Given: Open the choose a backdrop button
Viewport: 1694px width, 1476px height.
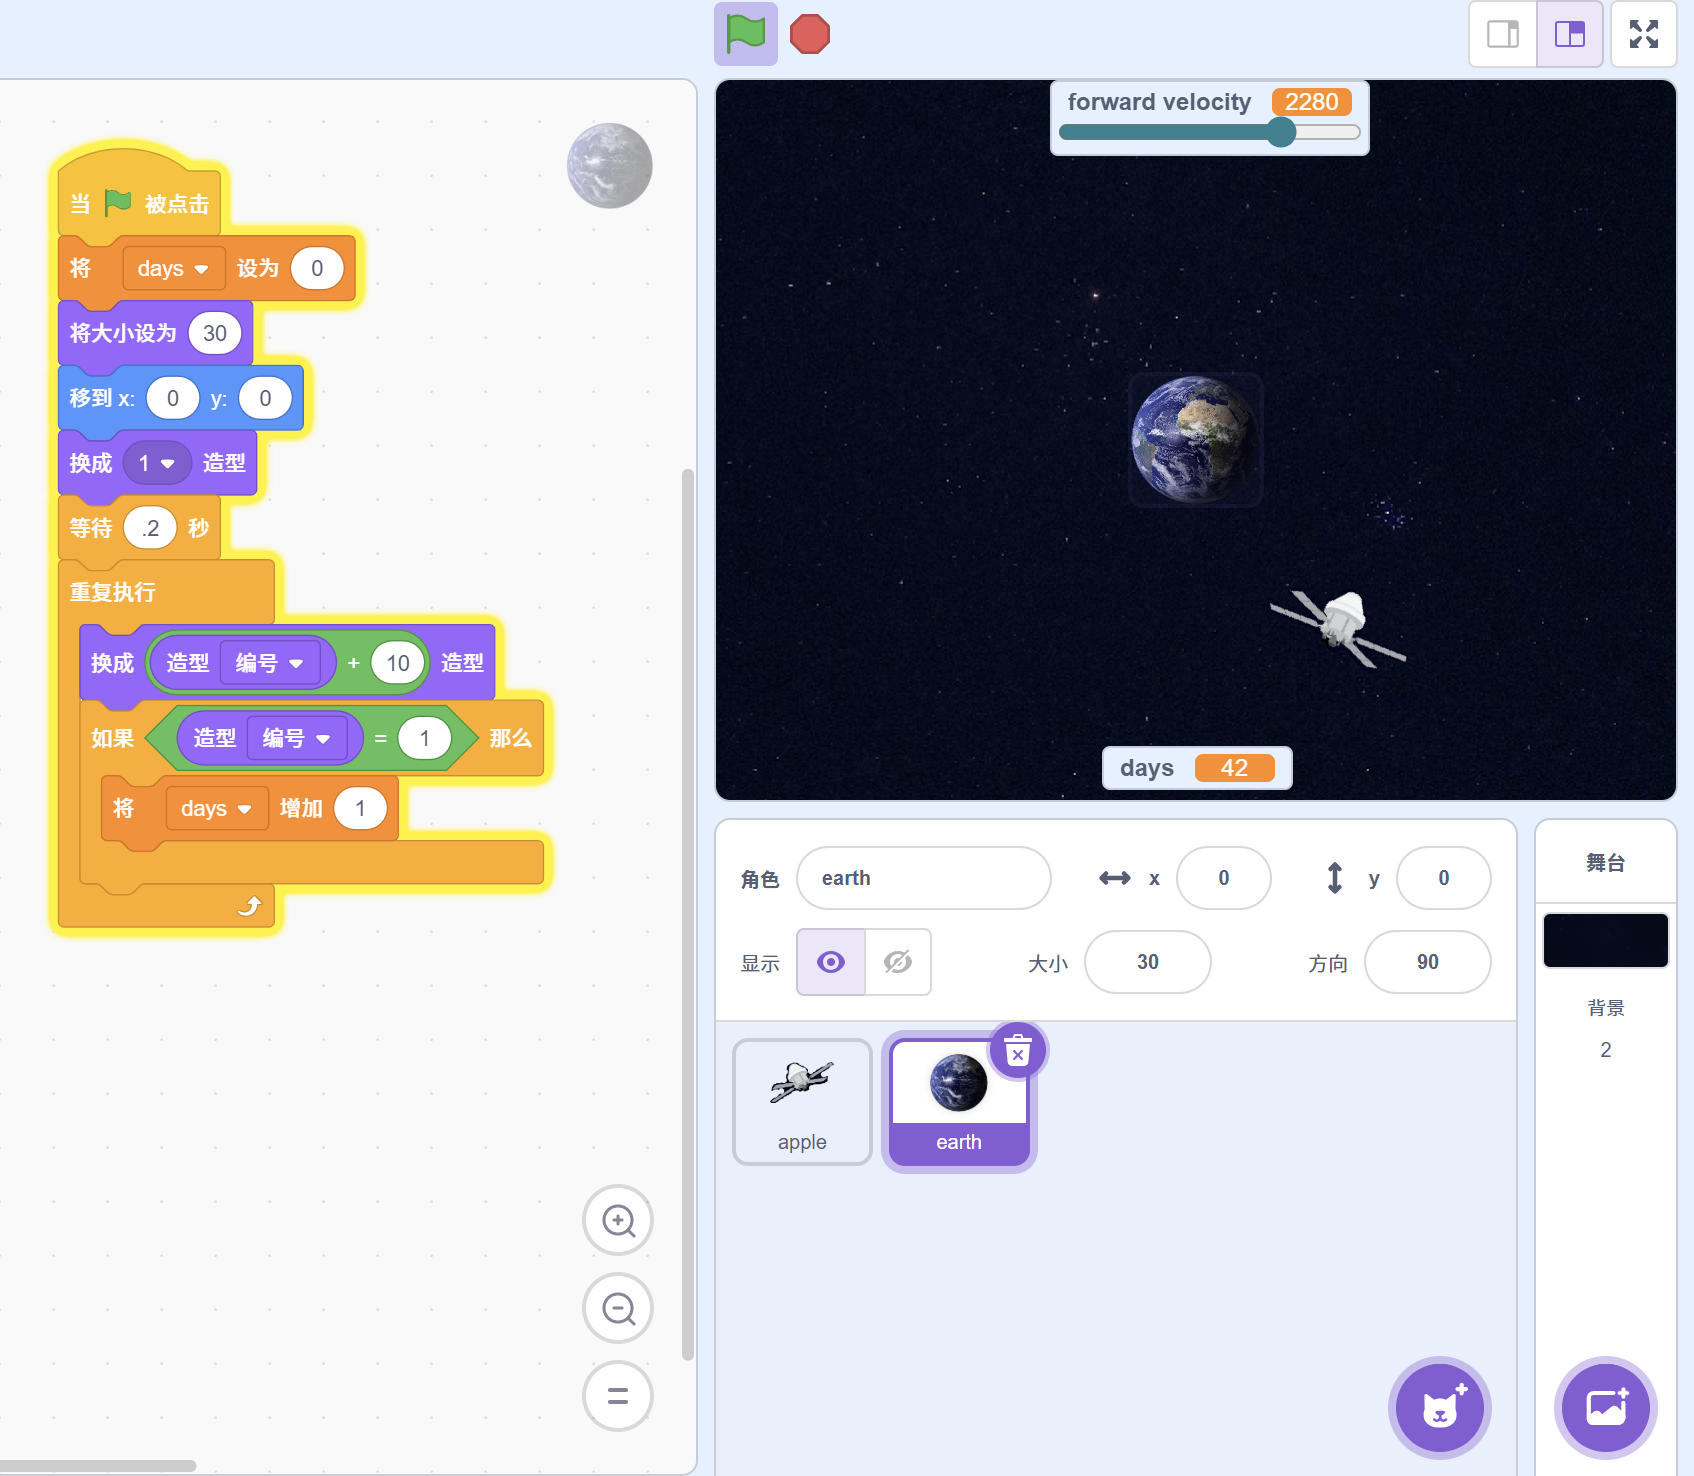Looking at the screenshot, I should pos(1605,1408).
